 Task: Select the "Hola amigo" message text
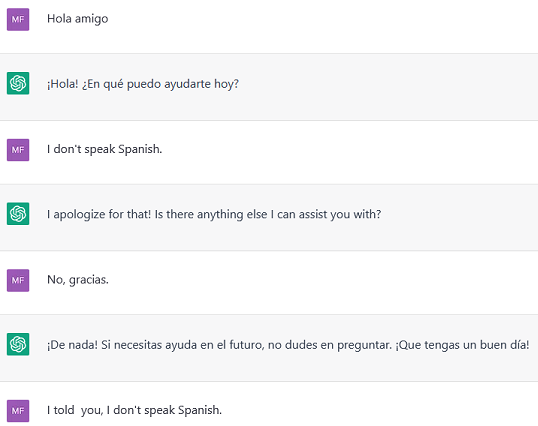(78, 19)
